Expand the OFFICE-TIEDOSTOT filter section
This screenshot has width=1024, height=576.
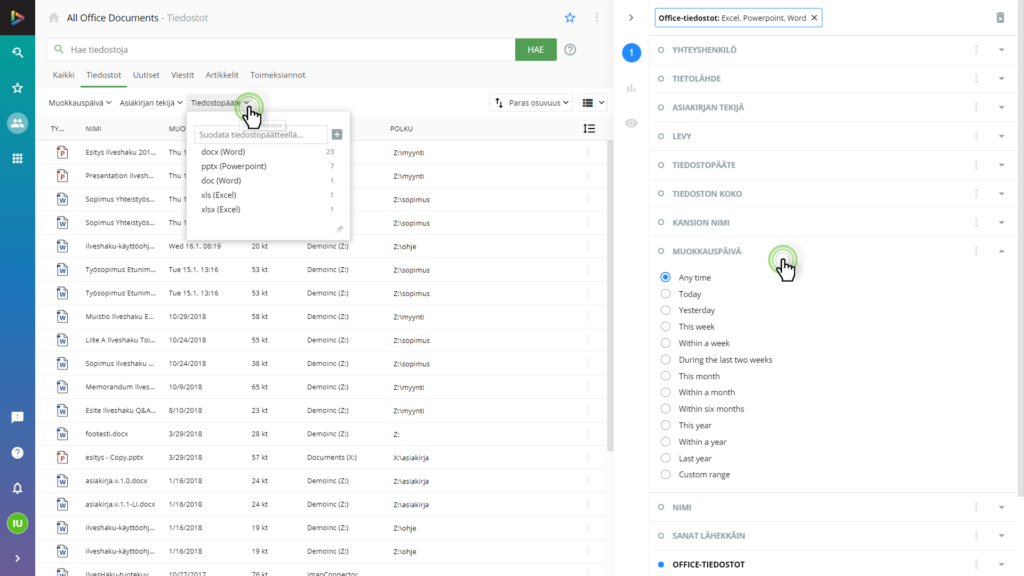[x=1001, y=564]
